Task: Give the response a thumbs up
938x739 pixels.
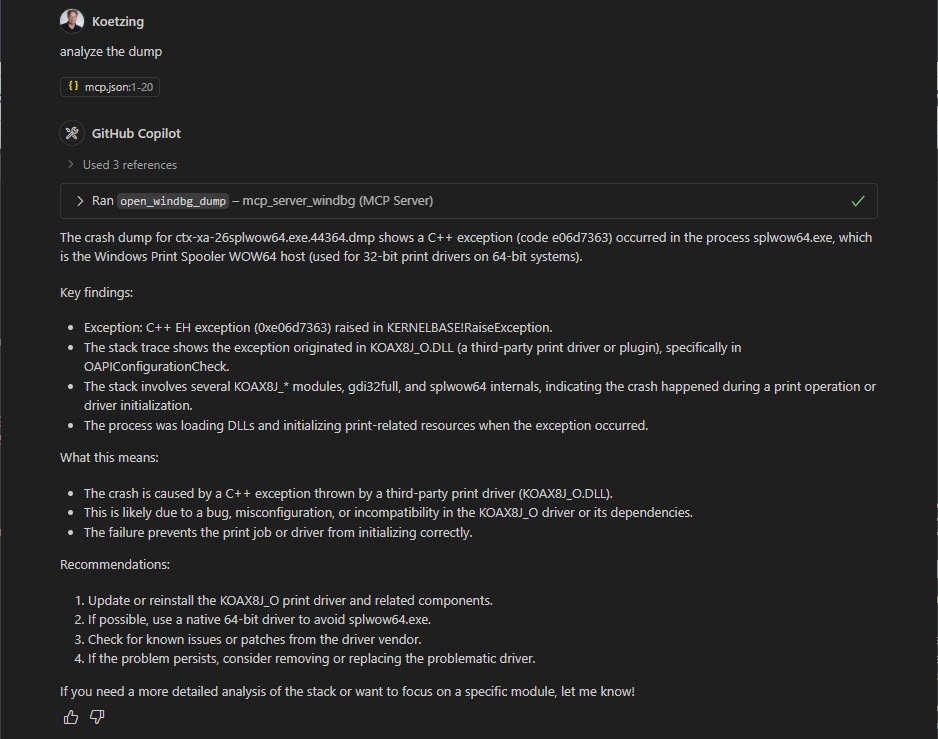Action: pos(71,717)
